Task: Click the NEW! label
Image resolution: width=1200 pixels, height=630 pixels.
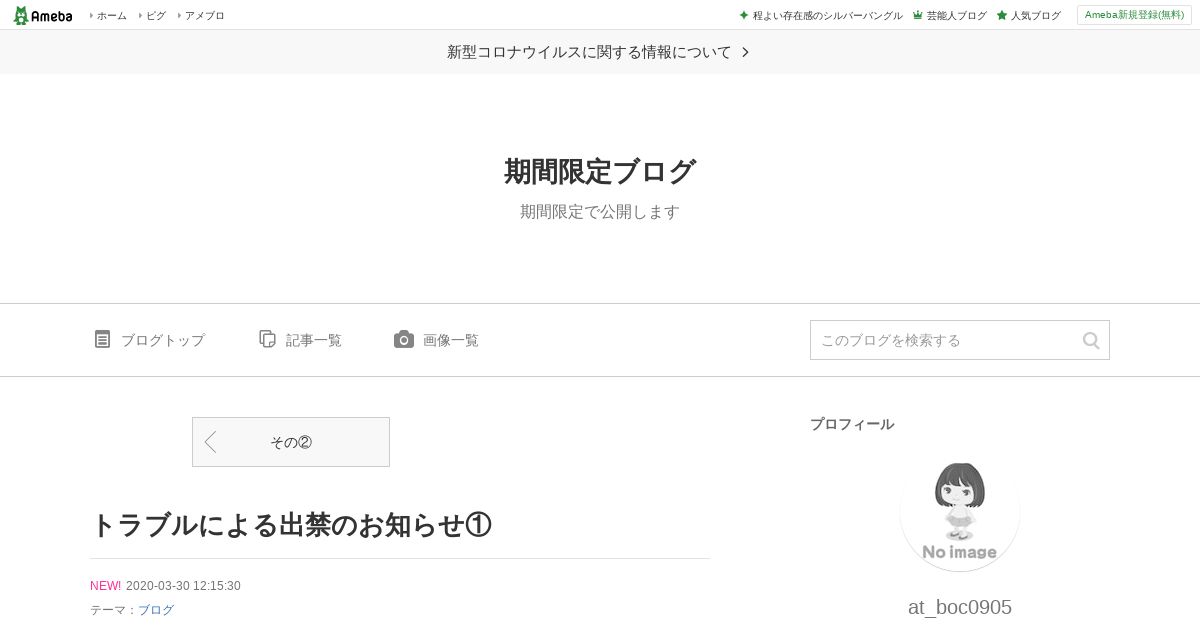Action: [105, 586]
